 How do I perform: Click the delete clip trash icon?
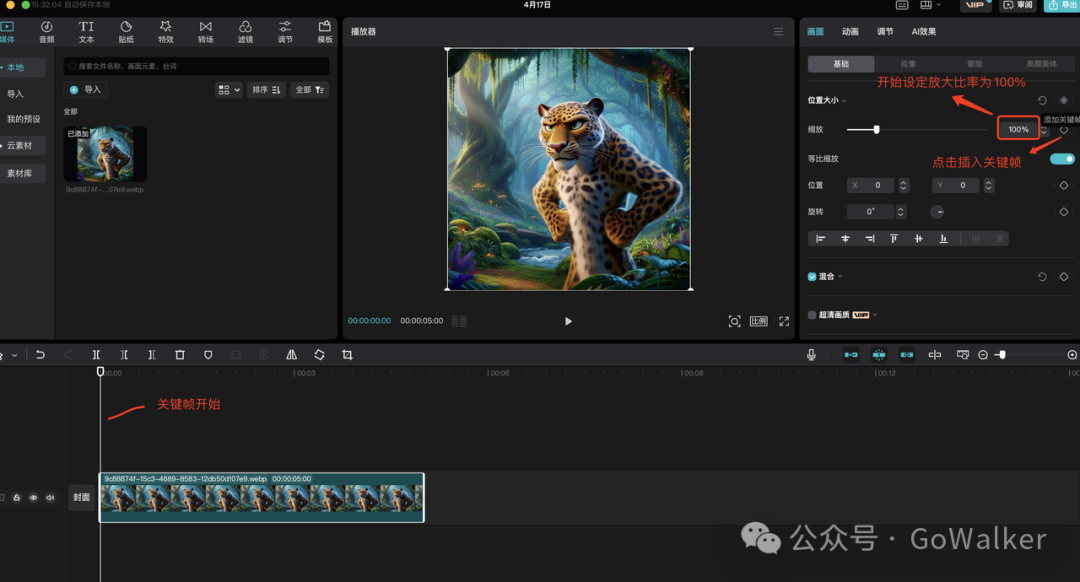pos(180,355)
